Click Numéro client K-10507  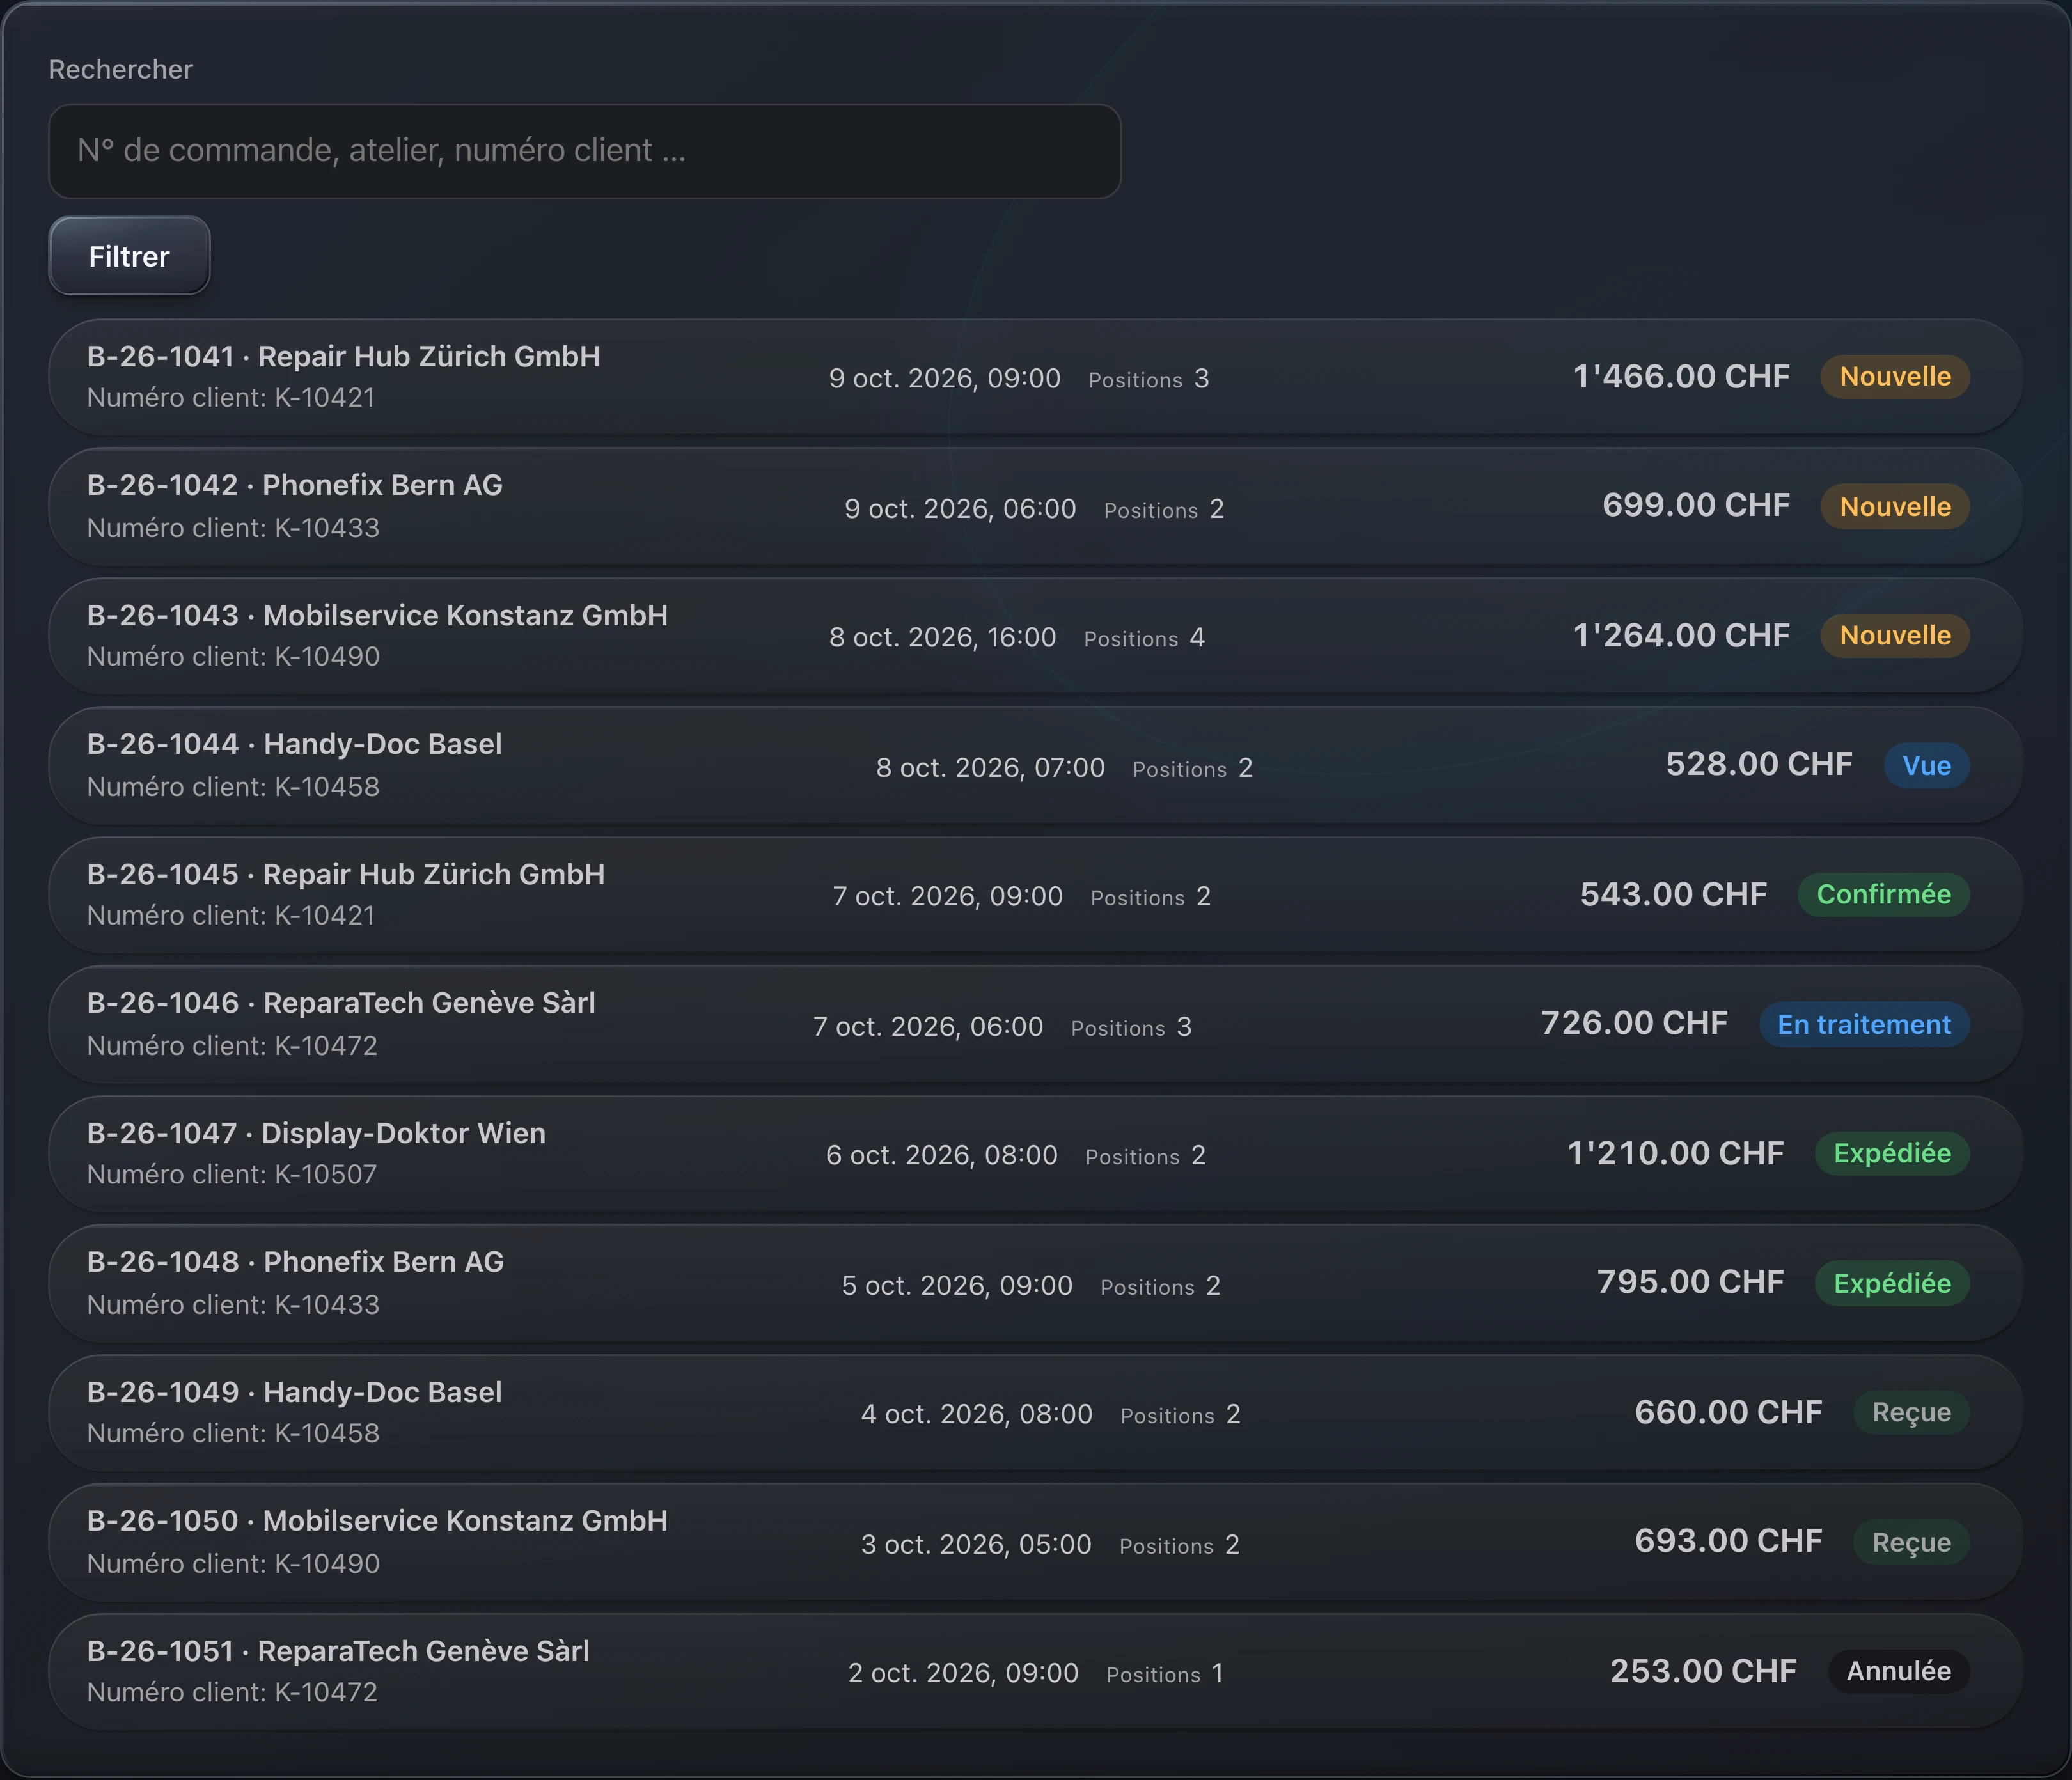point(232,1175)
